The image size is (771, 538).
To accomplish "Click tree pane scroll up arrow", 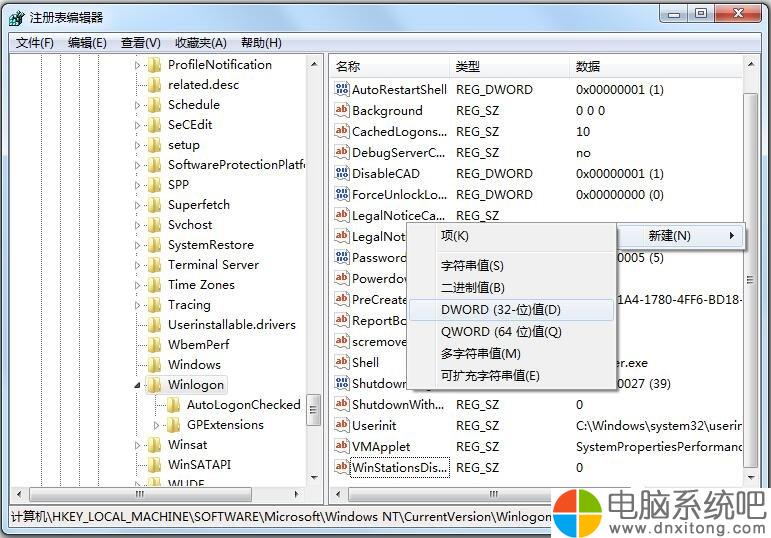I will (314, 64).
